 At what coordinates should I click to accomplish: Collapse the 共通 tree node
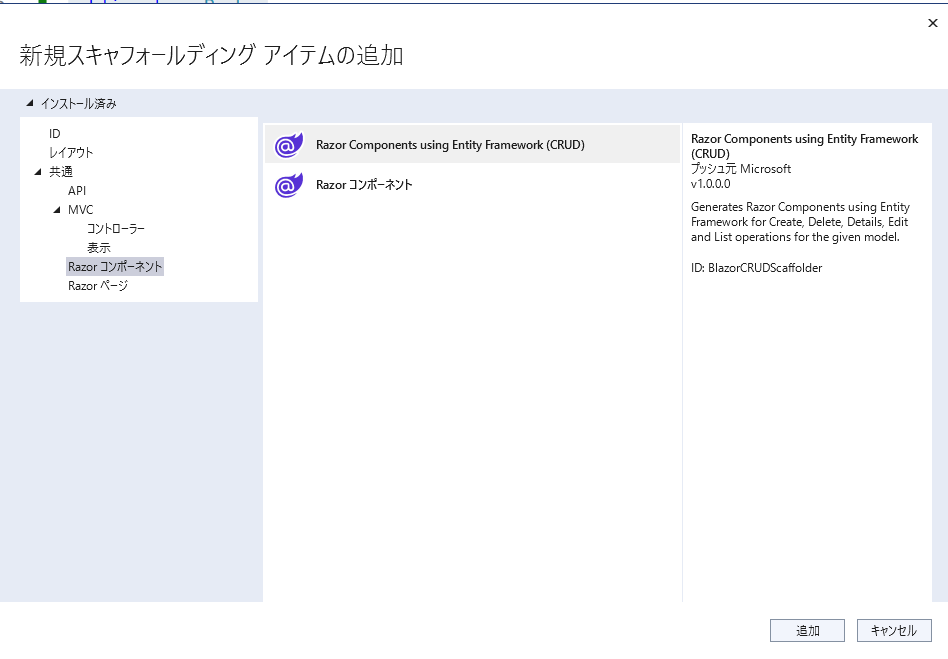pyautogui.click(x=38, y=172)
